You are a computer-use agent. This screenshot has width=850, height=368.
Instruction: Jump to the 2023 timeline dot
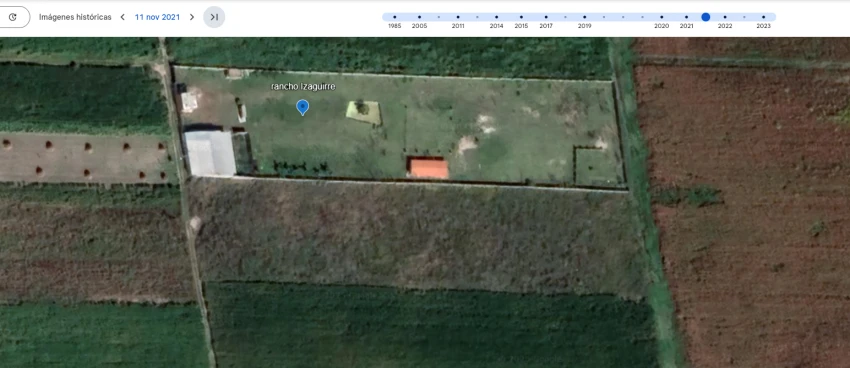pyautogui.click(x=763, y=17)
